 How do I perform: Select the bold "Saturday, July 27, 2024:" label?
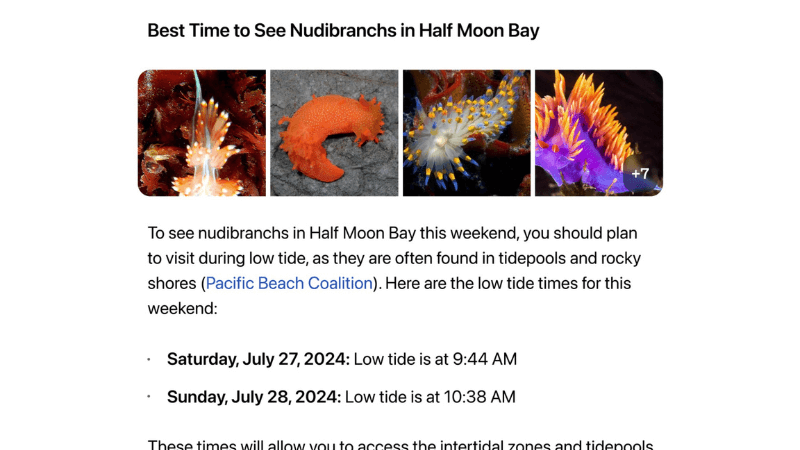coord(258,359)
